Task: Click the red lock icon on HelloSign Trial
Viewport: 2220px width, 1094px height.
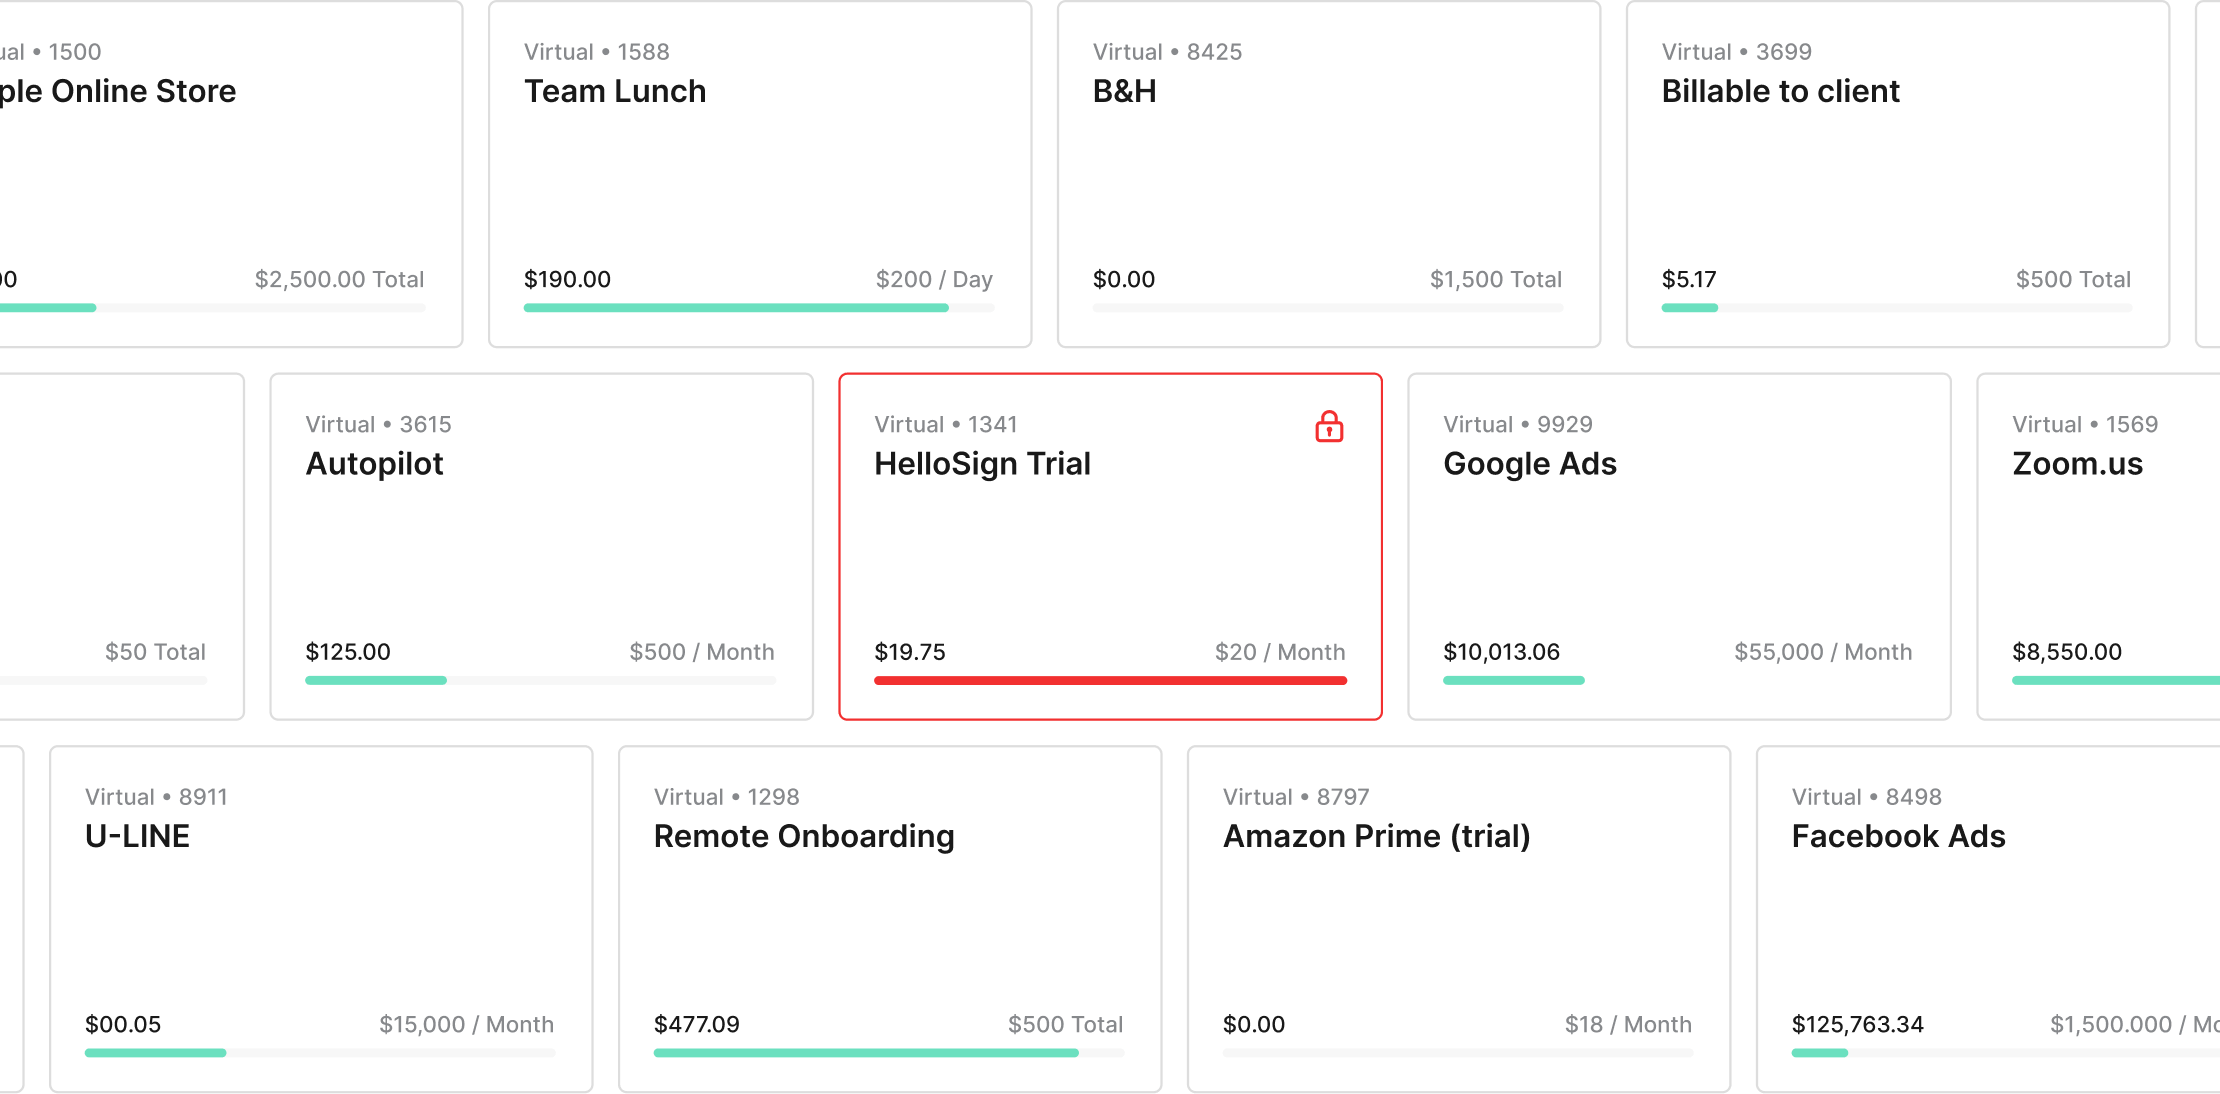Action: pyautogui.click(x=1329, y=427)
